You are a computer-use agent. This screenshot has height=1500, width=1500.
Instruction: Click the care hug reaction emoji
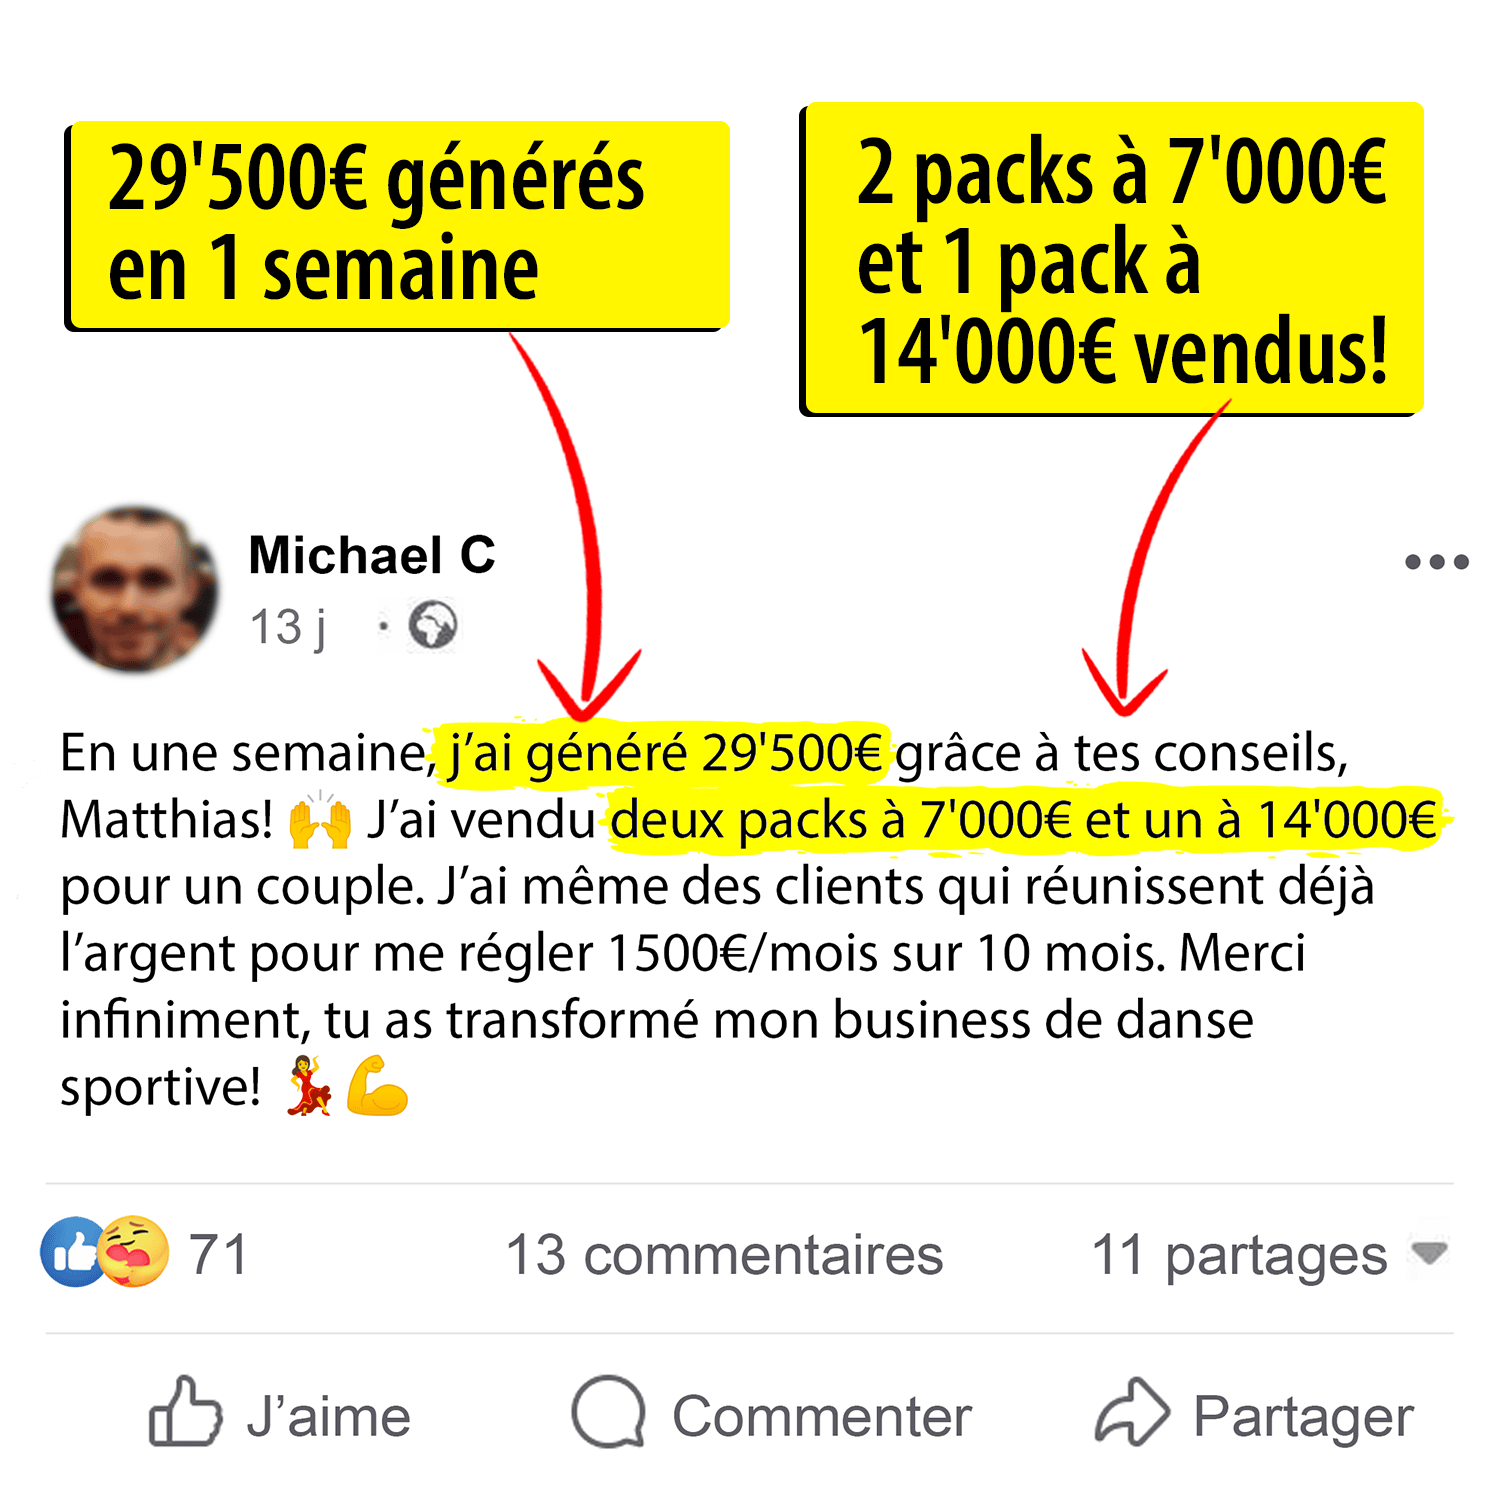(134, 1252)
